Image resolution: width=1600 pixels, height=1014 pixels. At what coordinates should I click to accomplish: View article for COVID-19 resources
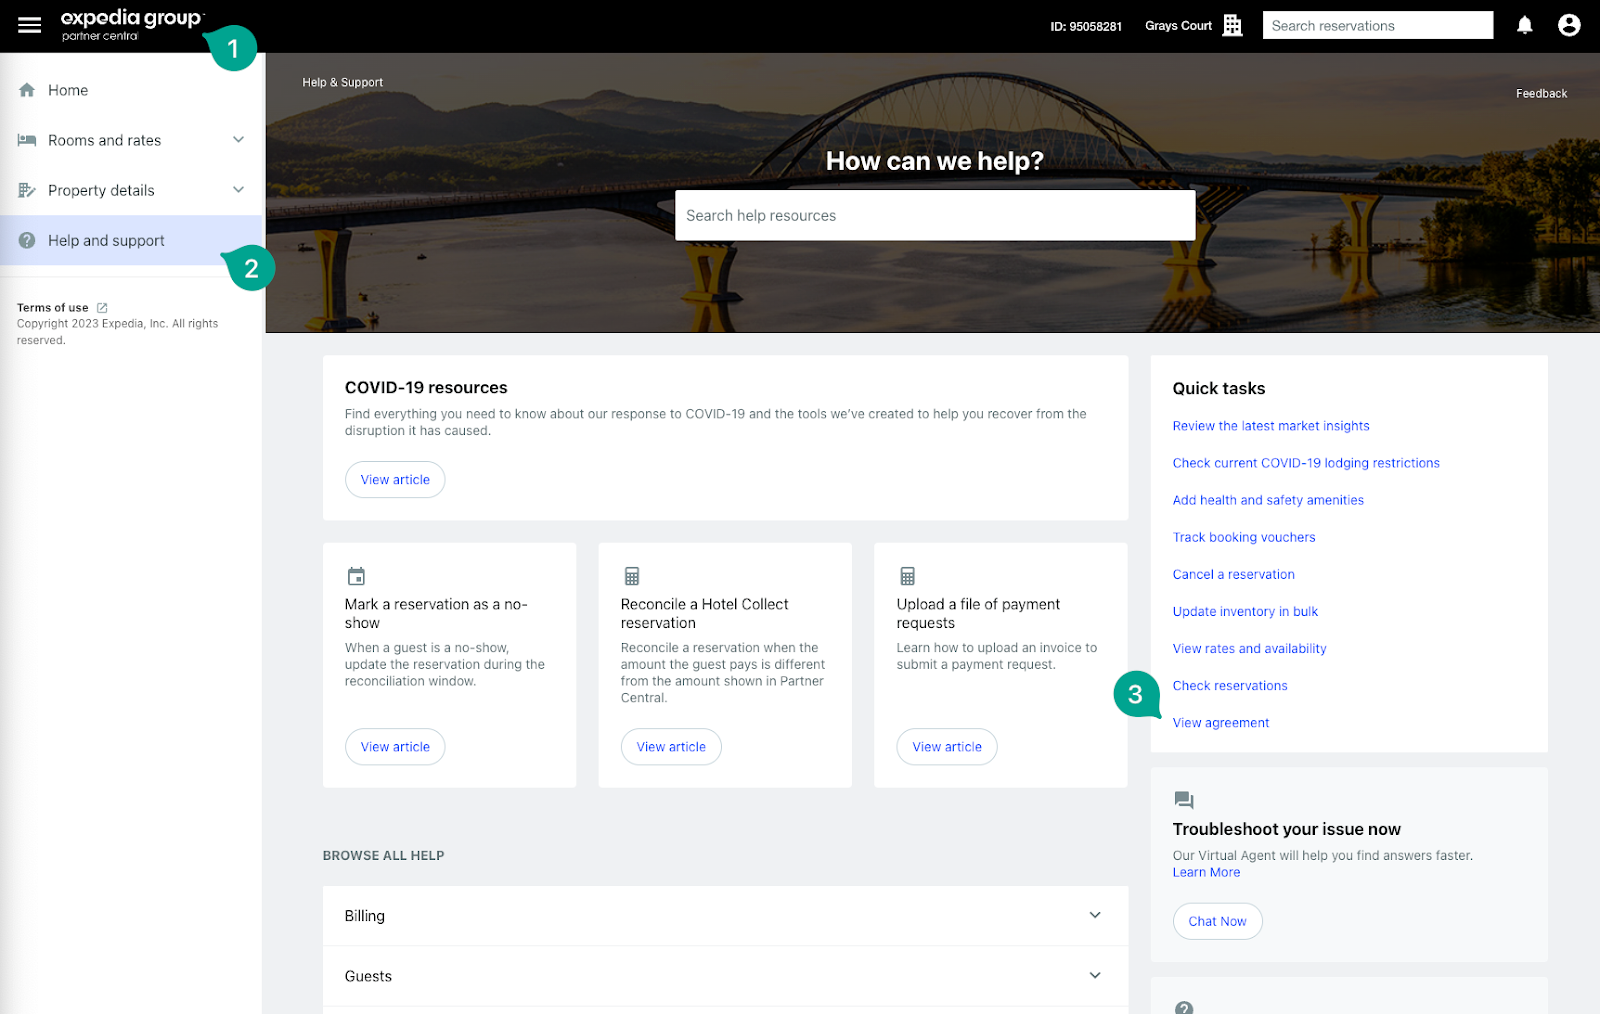pyautogui.click(x=395, y=480)
